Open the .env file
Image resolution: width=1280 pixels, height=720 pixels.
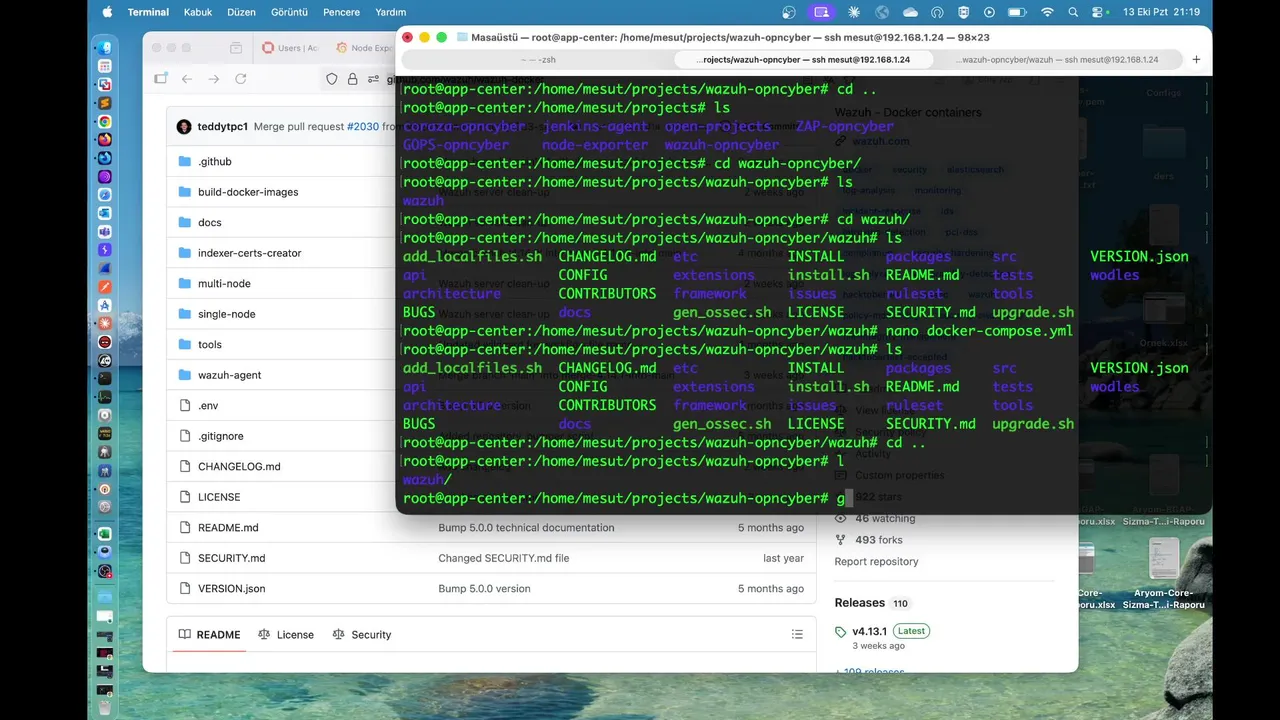click(x=208, y=405)
